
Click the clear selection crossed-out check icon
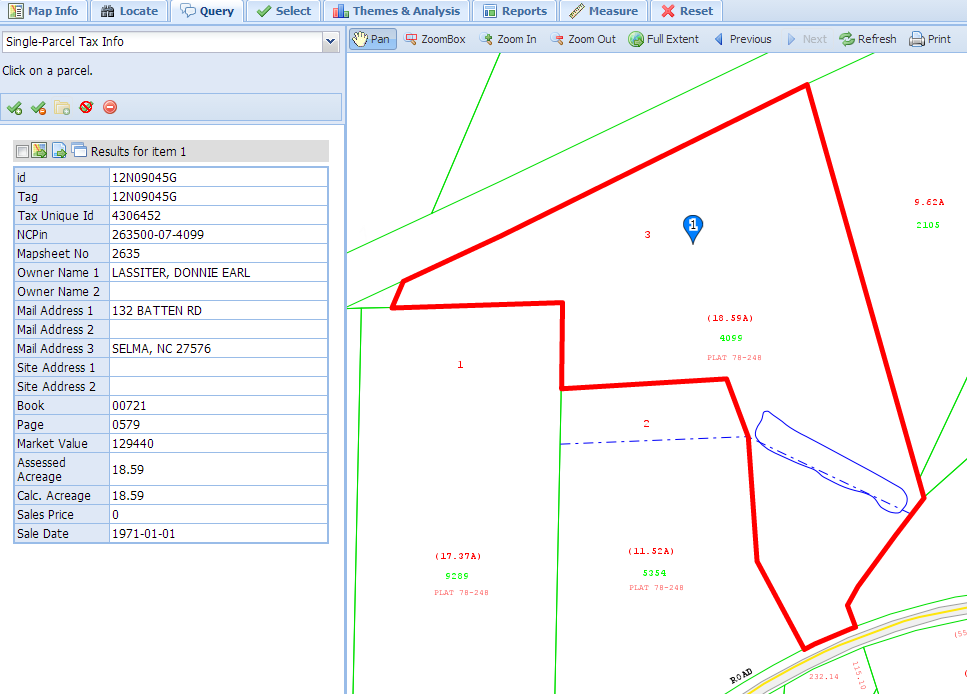[86, 108]
